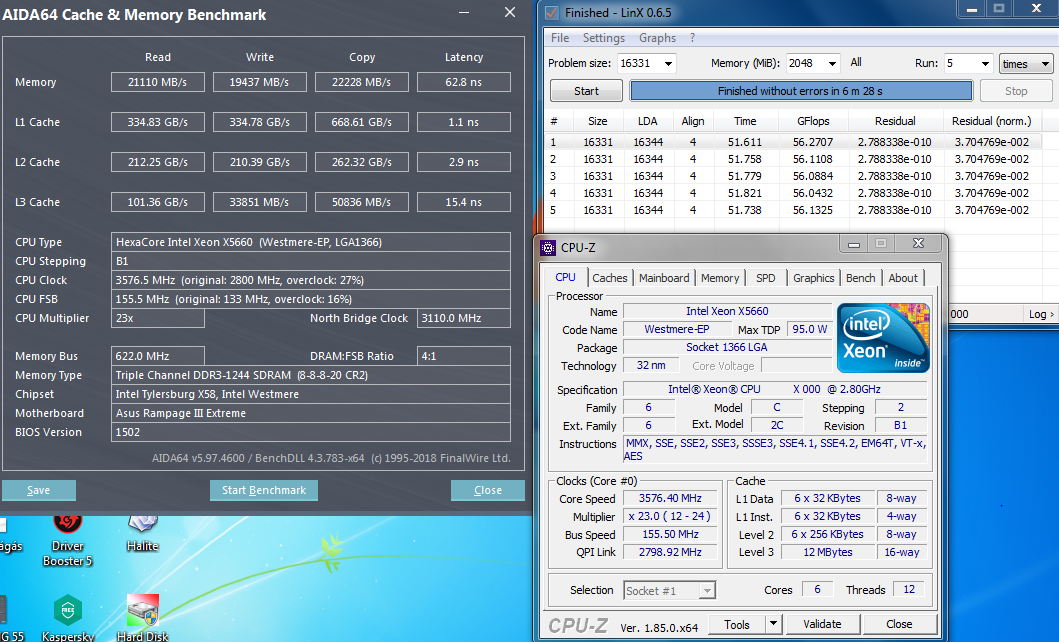Click the Validate button in CPU-Z

pyautogui.click(x=822, y=624)
